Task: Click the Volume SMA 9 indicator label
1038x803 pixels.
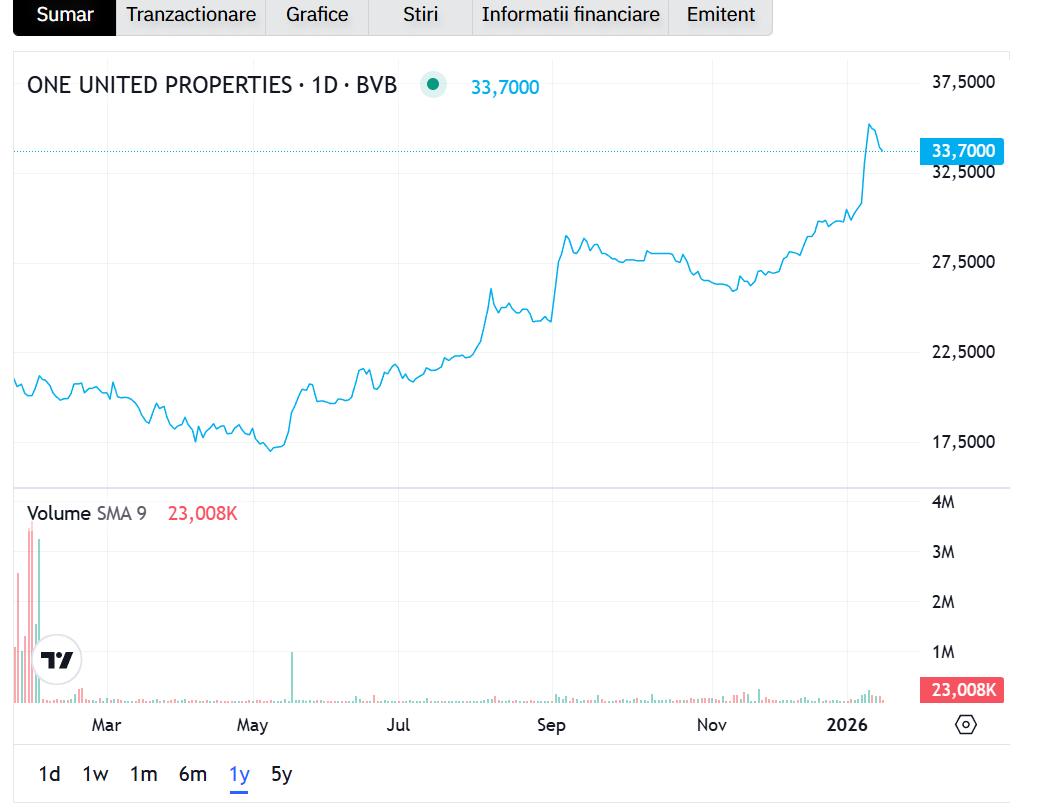Action: coord(87,514)
